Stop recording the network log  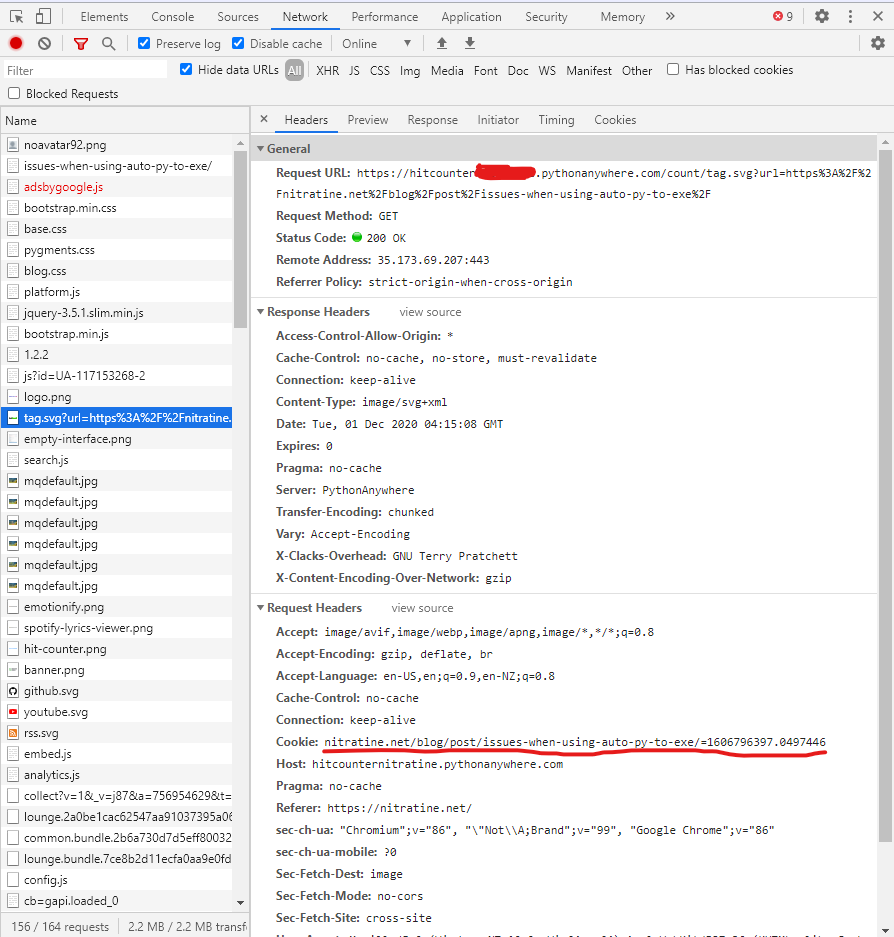pyautogui.click(x=16, y=43)
